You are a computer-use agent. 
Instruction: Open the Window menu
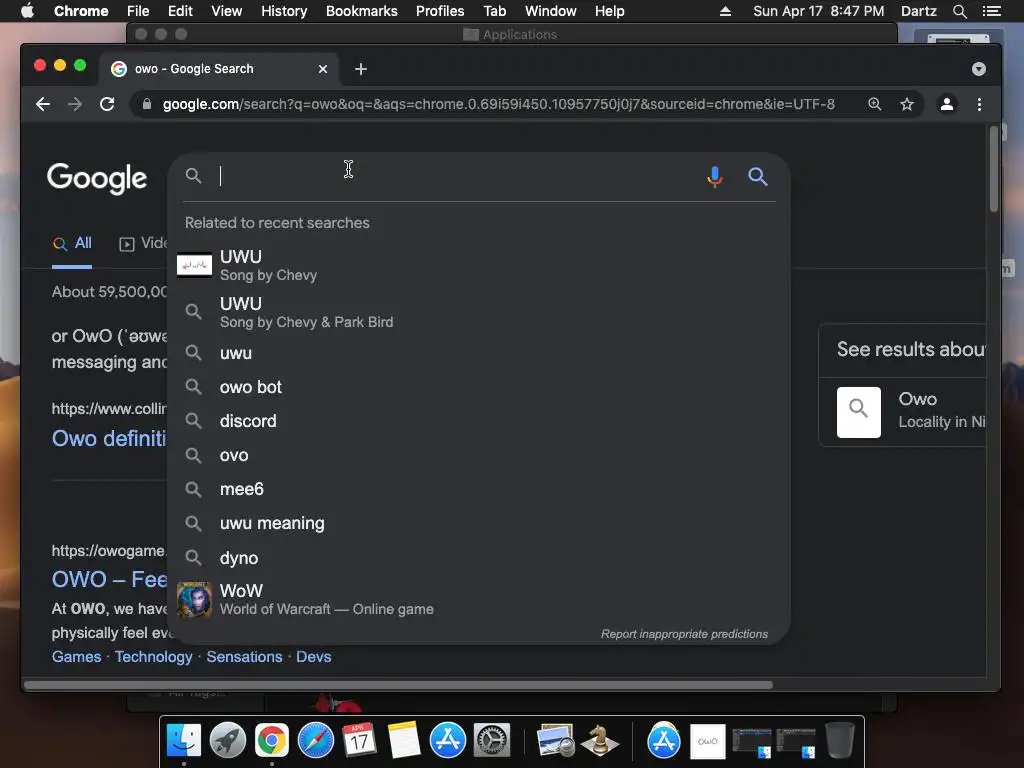click(x=551, y=11)
